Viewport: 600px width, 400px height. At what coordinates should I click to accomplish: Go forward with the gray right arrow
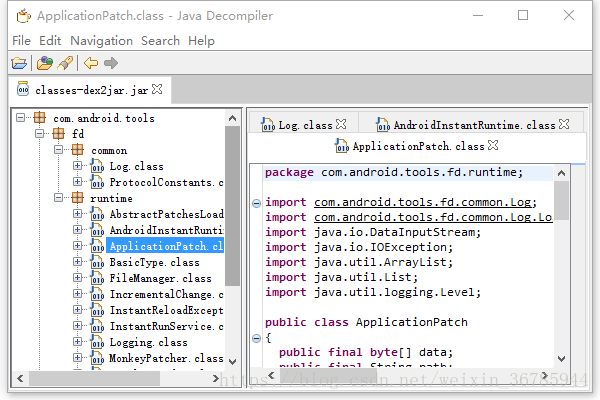click(111, 63)
